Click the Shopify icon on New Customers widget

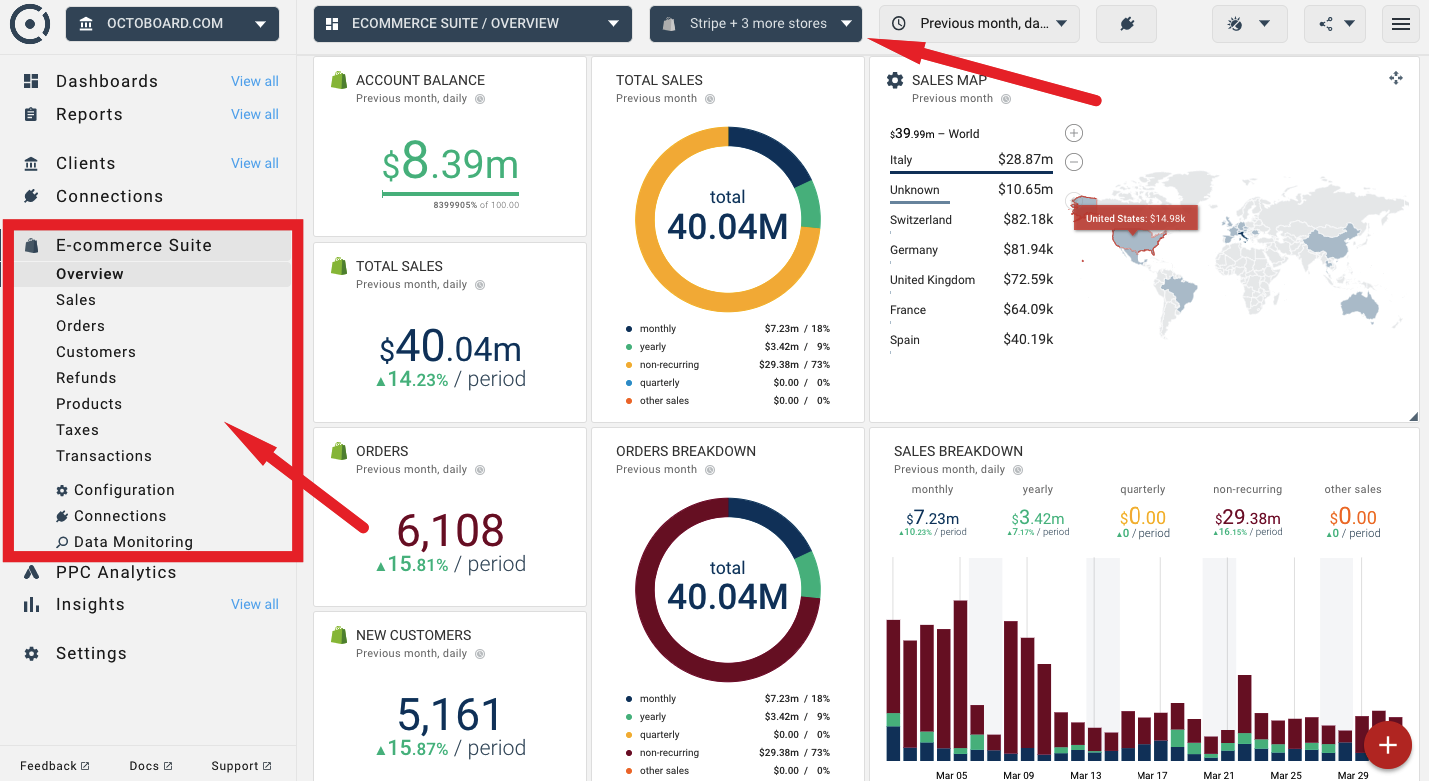coord(338,635)
